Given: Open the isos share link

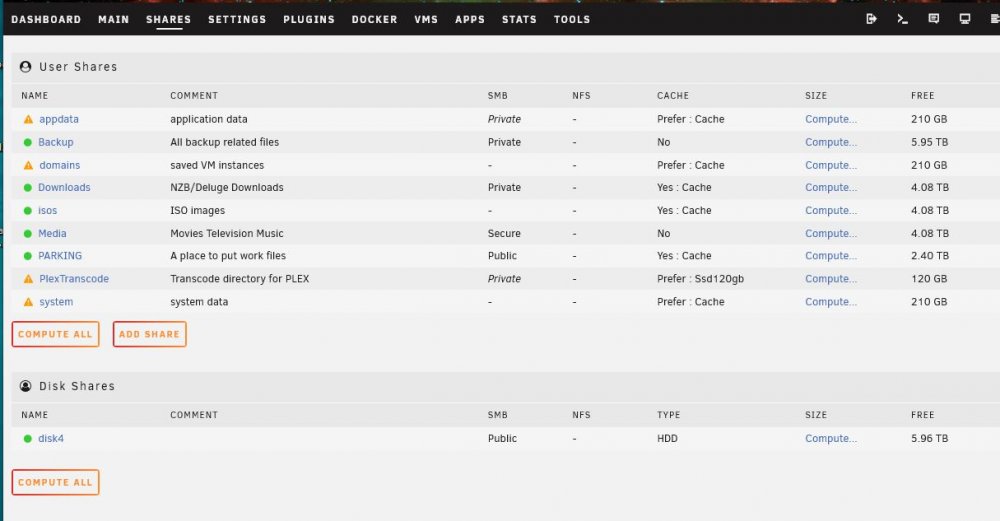Looking at the screenshot, I should point(47,210).
